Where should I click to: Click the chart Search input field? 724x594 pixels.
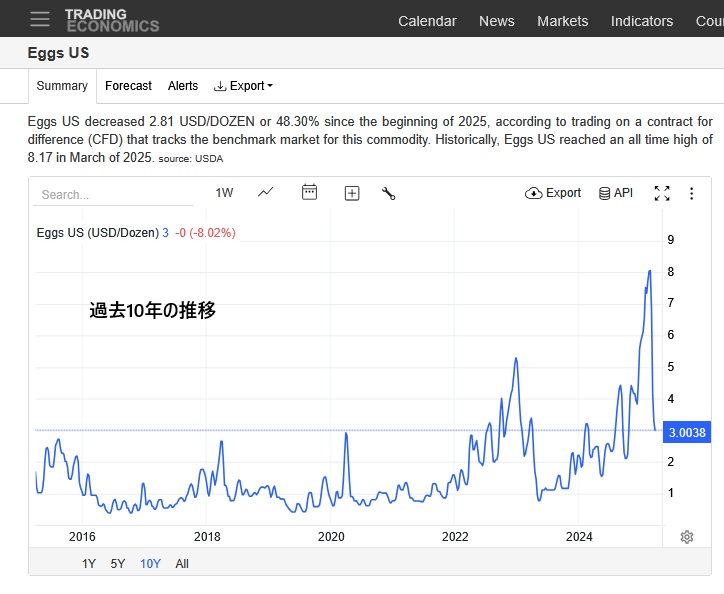(110, 195)
